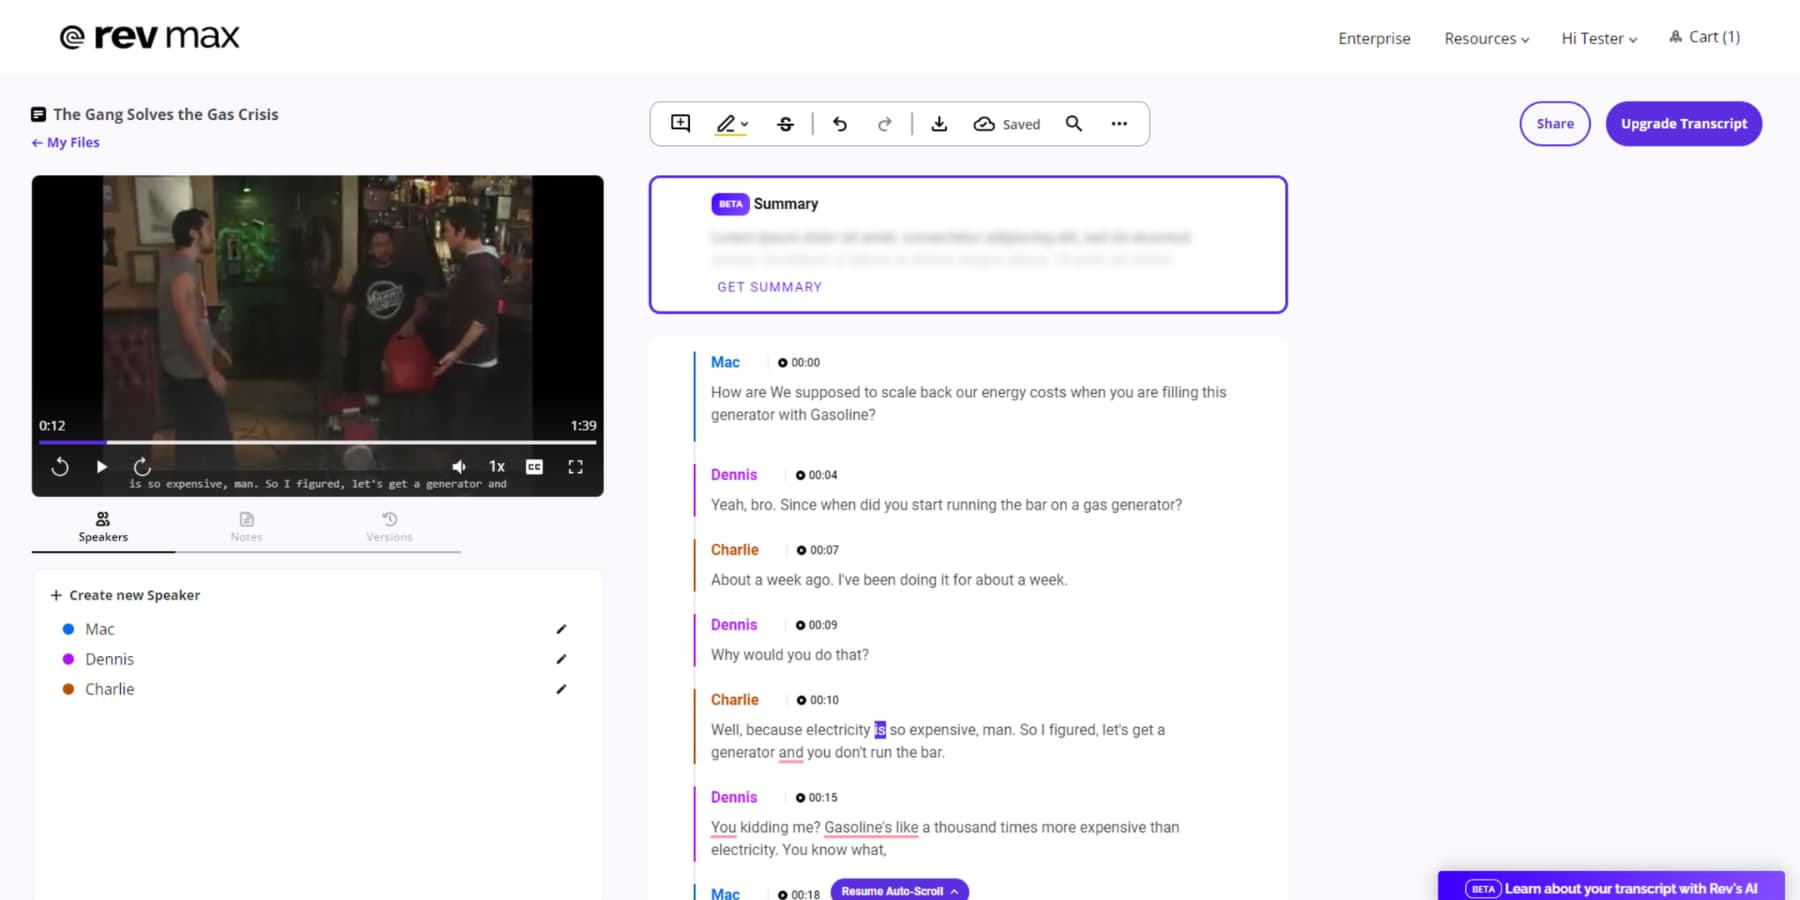
Task: Click Dennis's purple speaker color dot
Action: pyautogui.click(x=67, y=659)
